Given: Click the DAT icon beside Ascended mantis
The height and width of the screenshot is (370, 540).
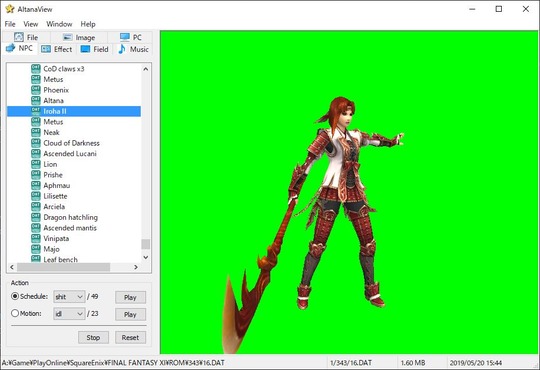Looking at the screenshot, I should [x=36, y=228].
